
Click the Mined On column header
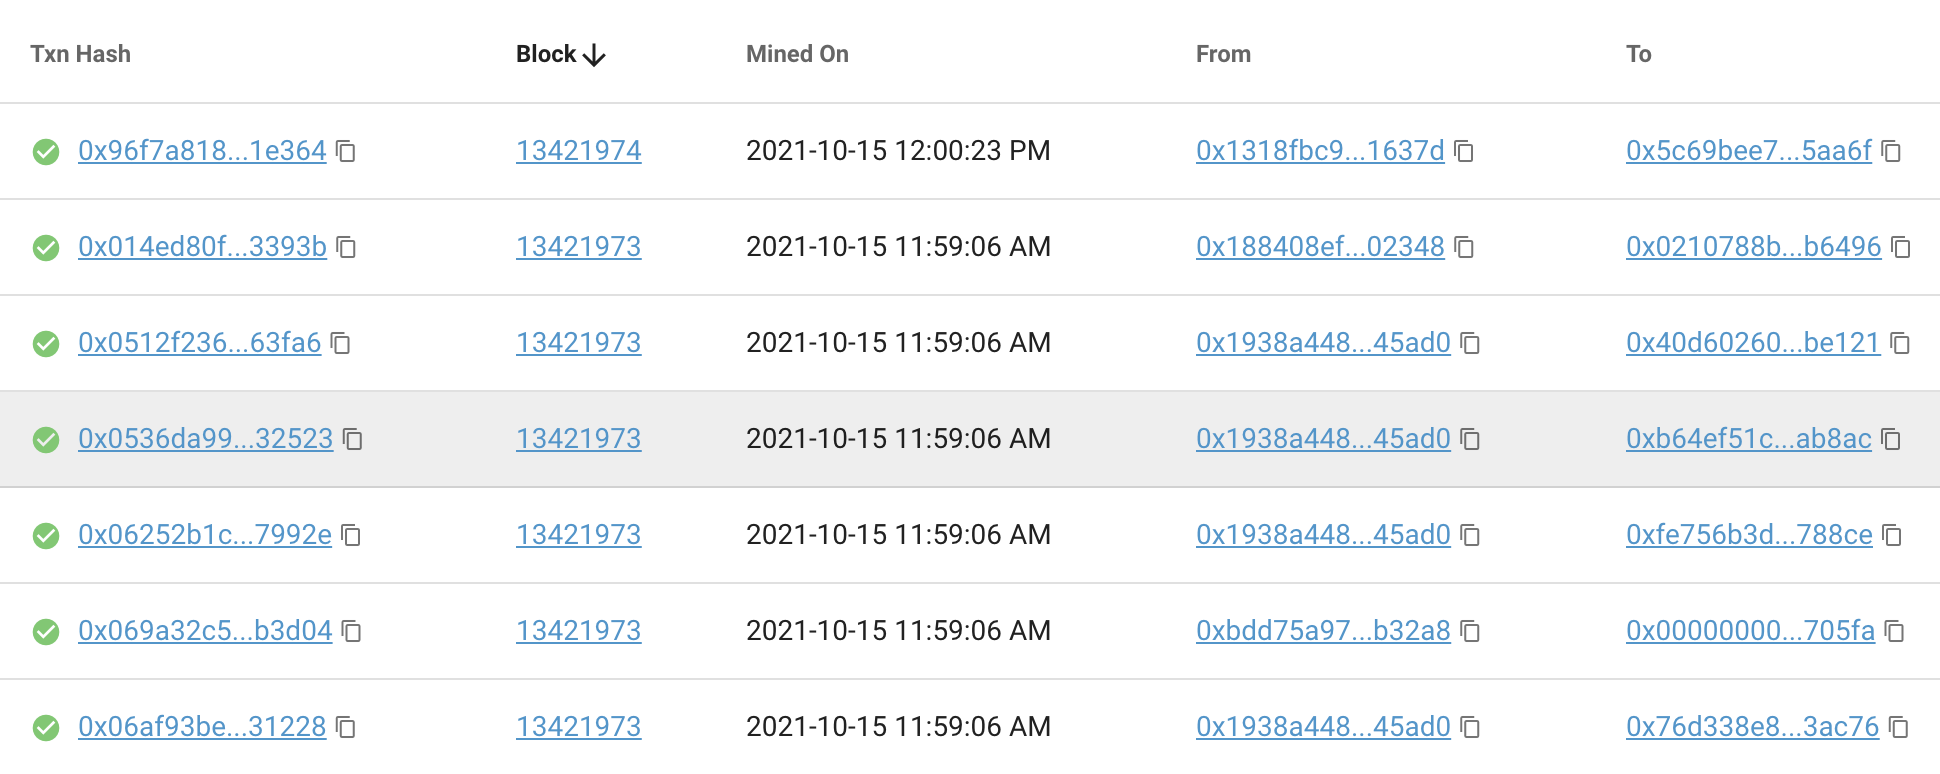click(x=797, y=54)
